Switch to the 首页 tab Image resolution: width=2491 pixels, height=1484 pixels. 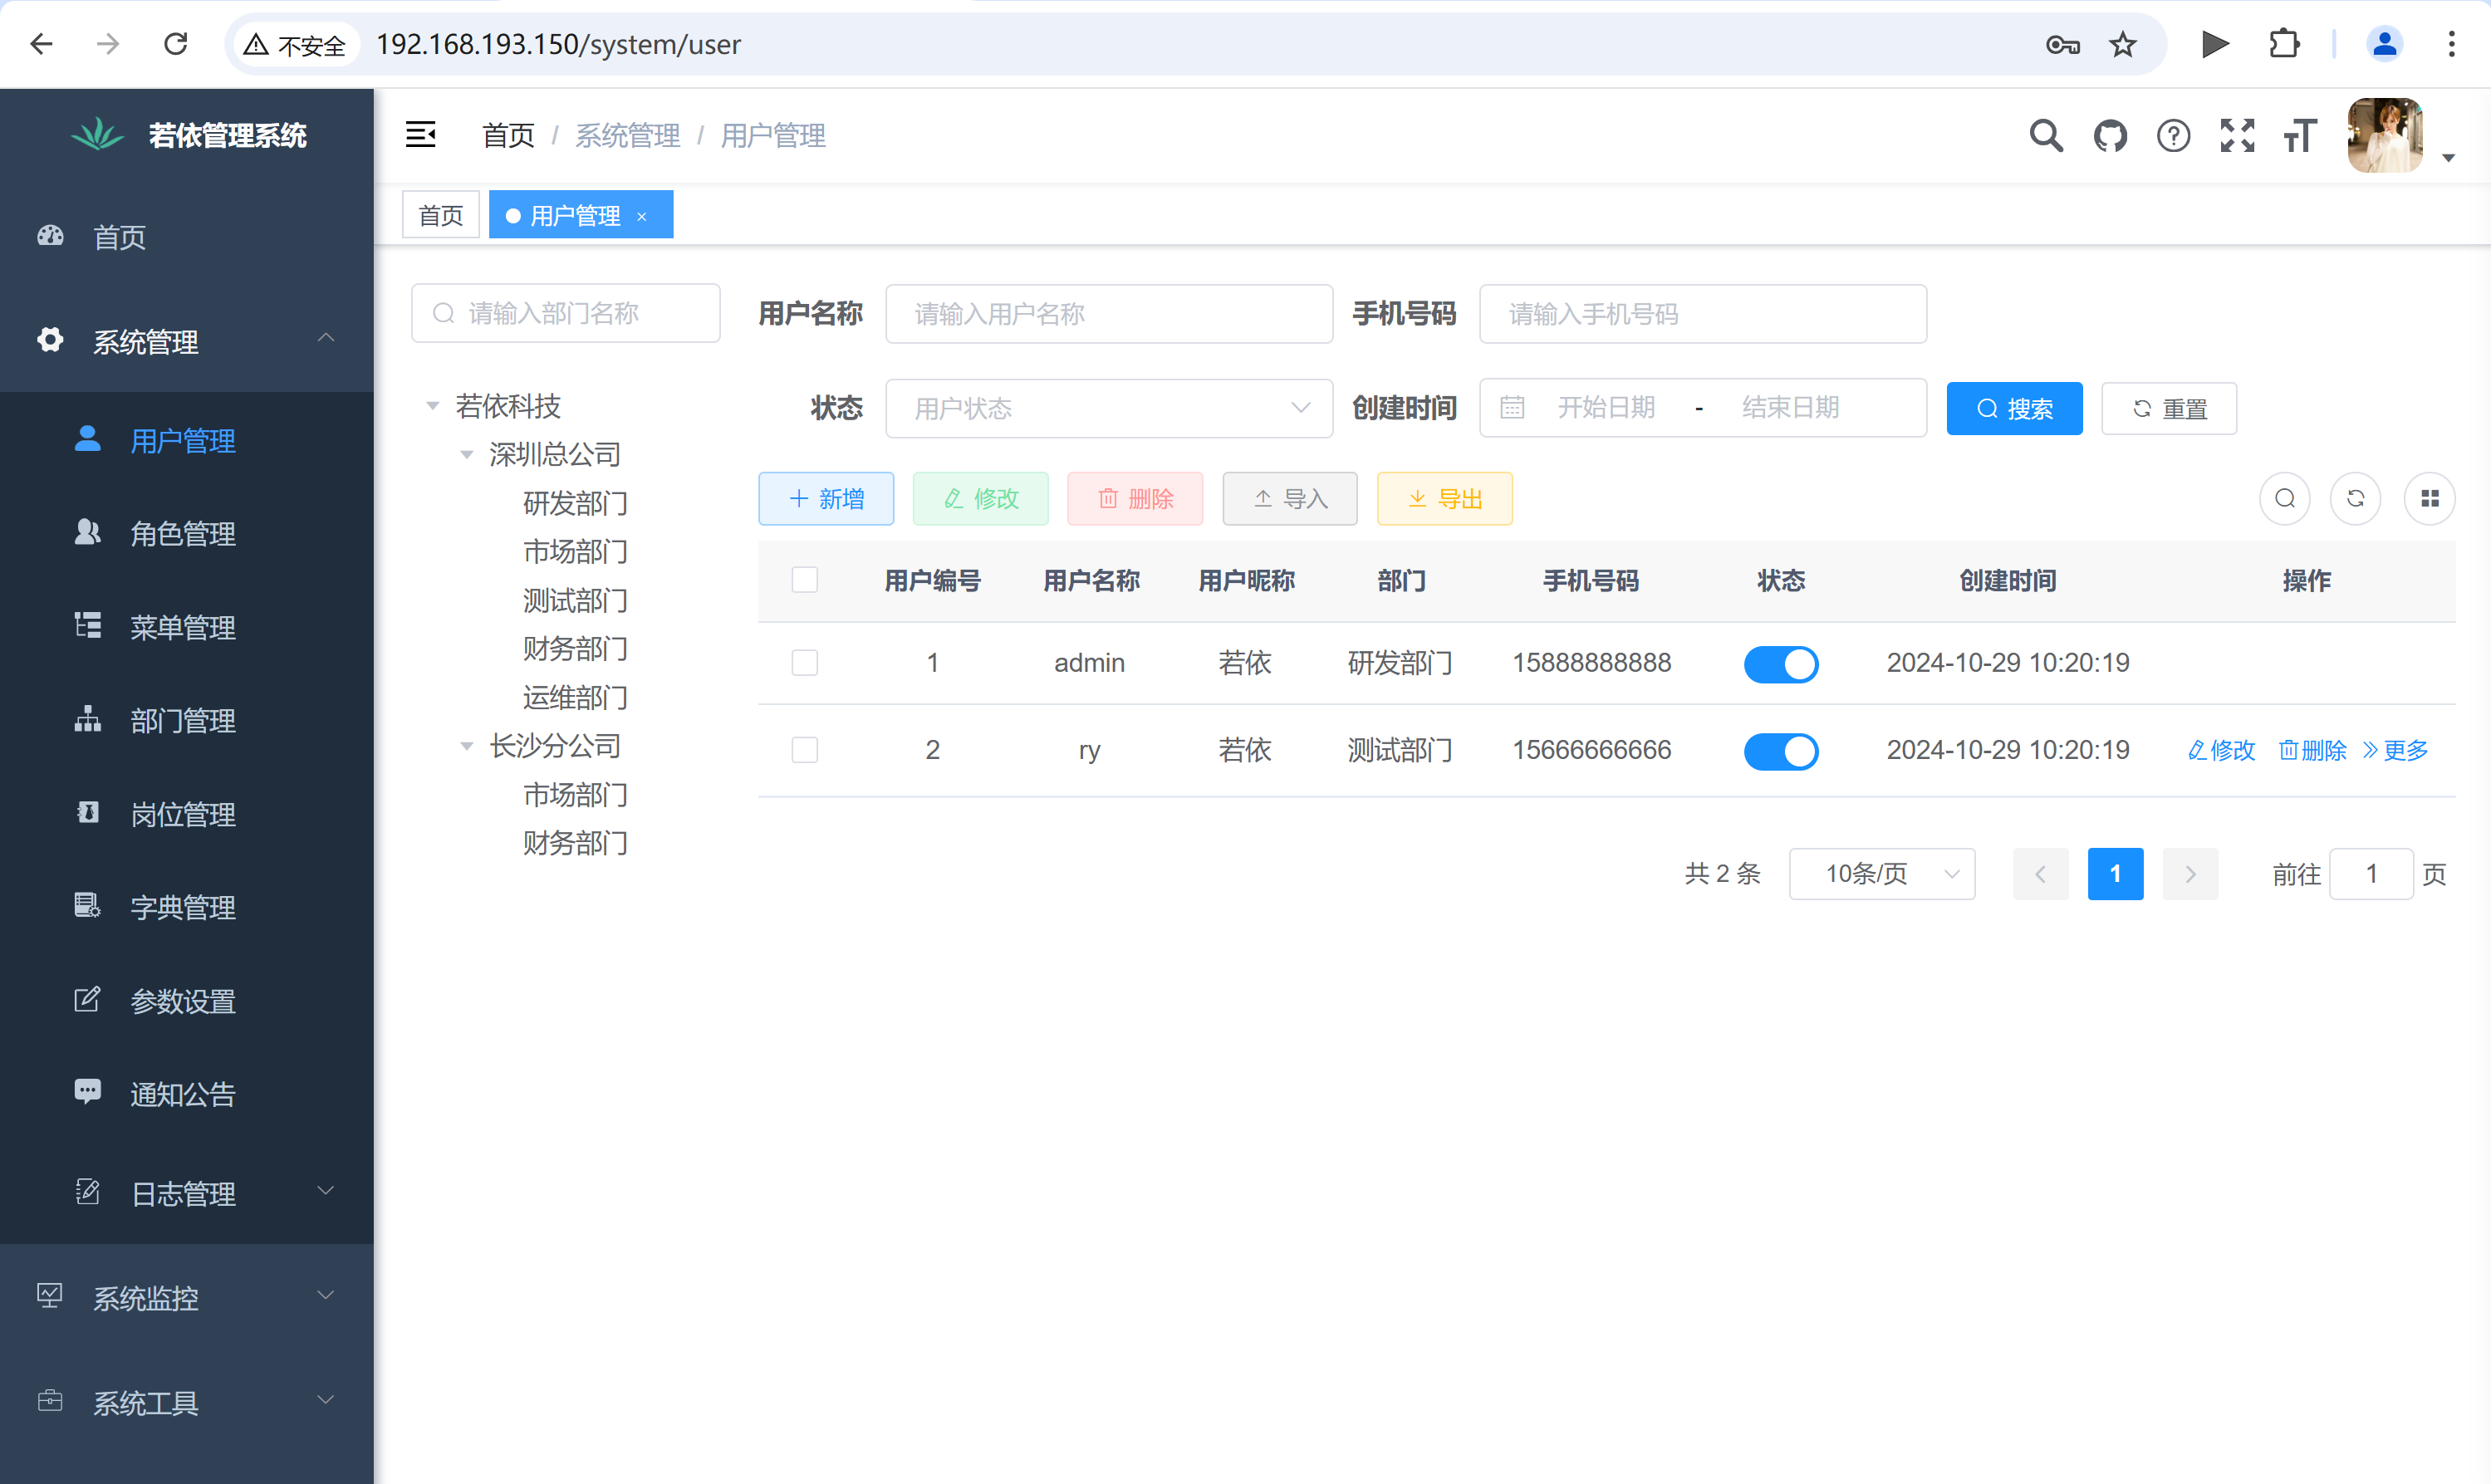tap(441, 215)
